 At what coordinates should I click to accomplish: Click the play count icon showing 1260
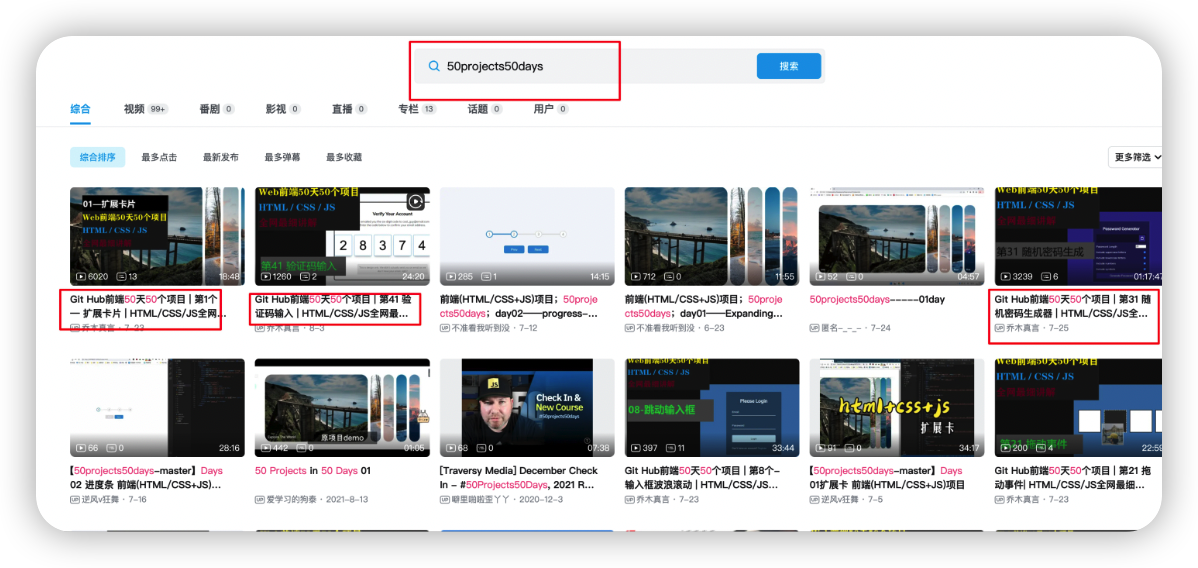click(266, 277)
